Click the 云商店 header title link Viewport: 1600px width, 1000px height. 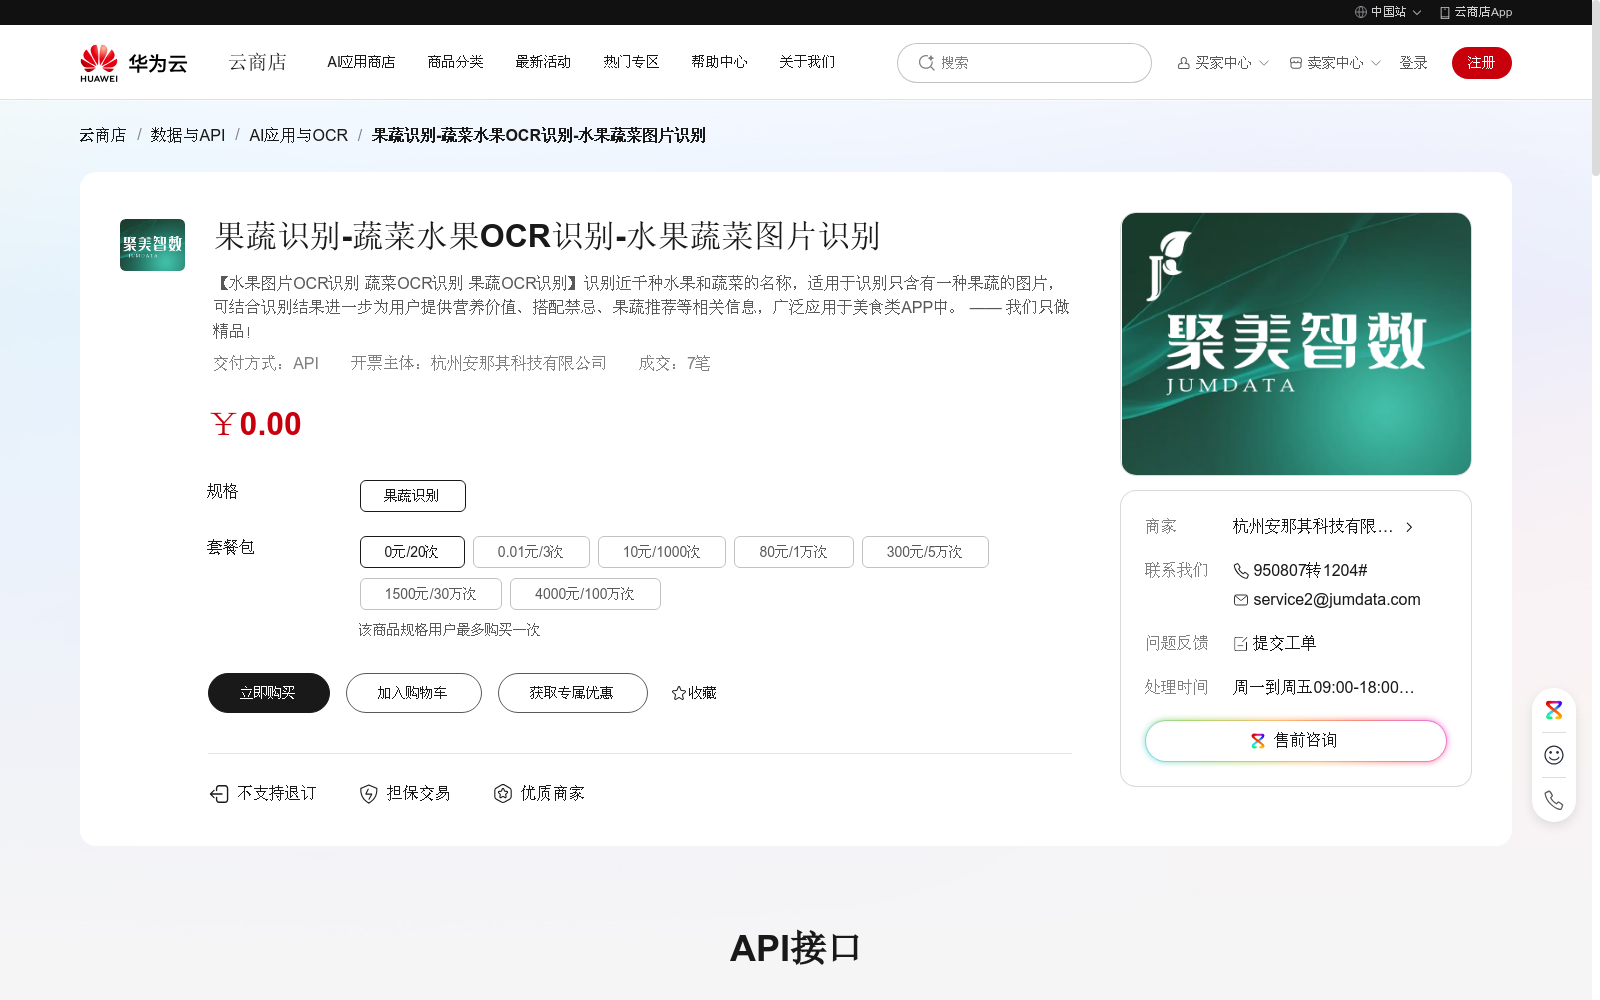[x=258, y=62]
